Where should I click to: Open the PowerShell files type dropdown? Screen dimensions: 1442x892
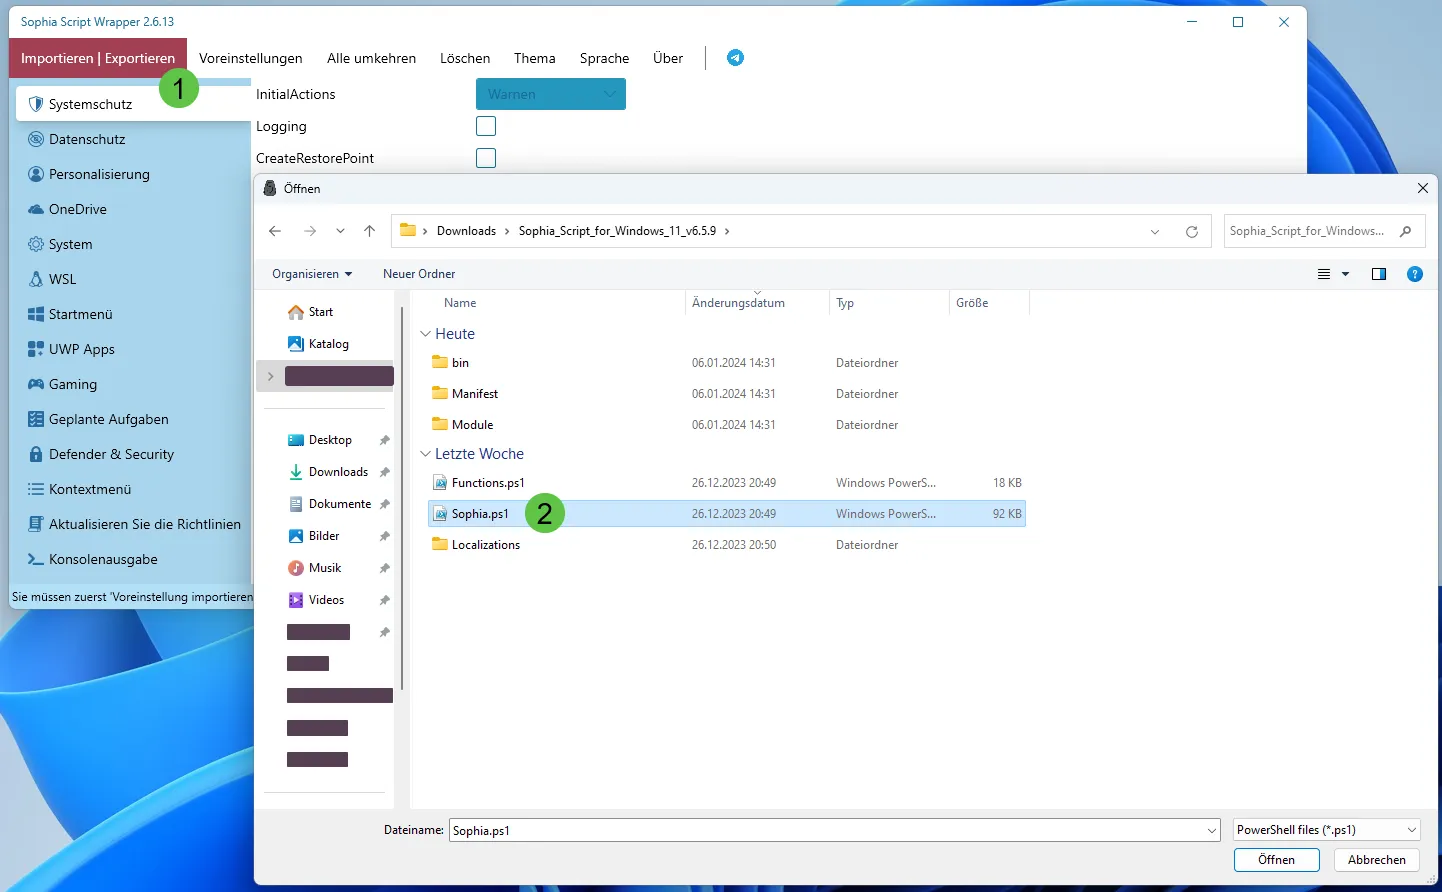tap(1327, 830)
